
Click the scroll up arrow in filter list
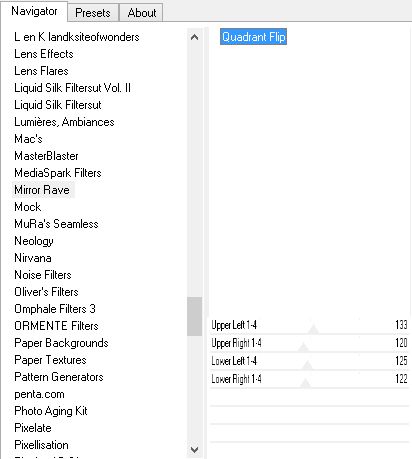coord(194,37)
